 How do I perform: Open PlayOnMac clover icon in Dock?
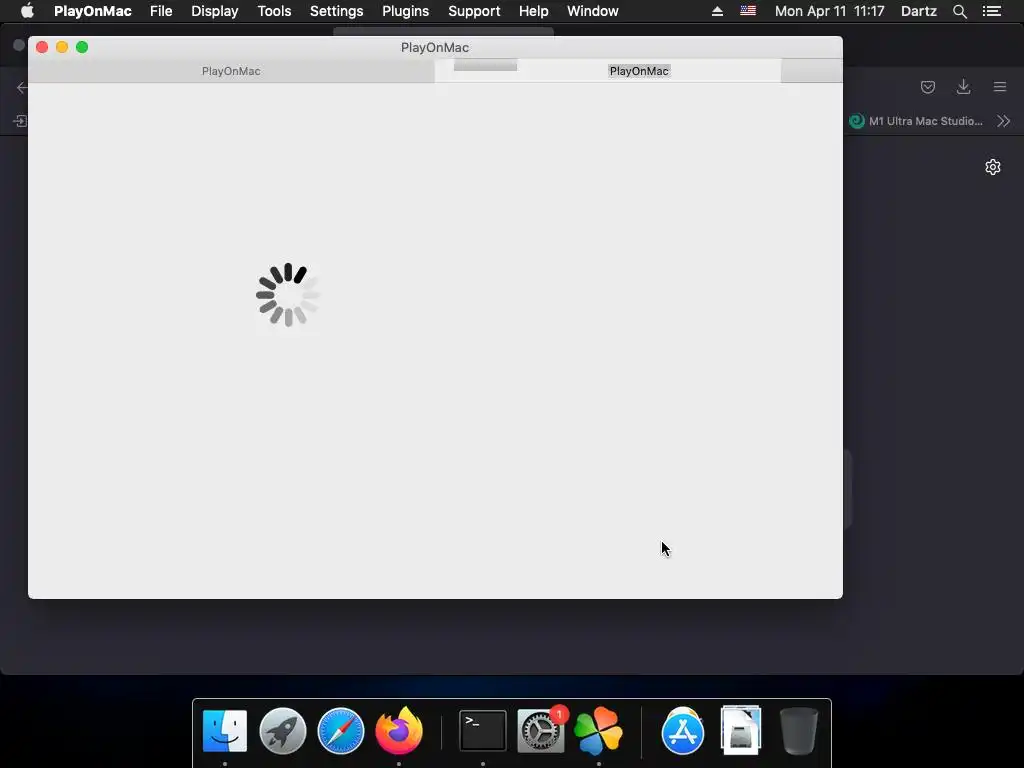tap(598, 731)
